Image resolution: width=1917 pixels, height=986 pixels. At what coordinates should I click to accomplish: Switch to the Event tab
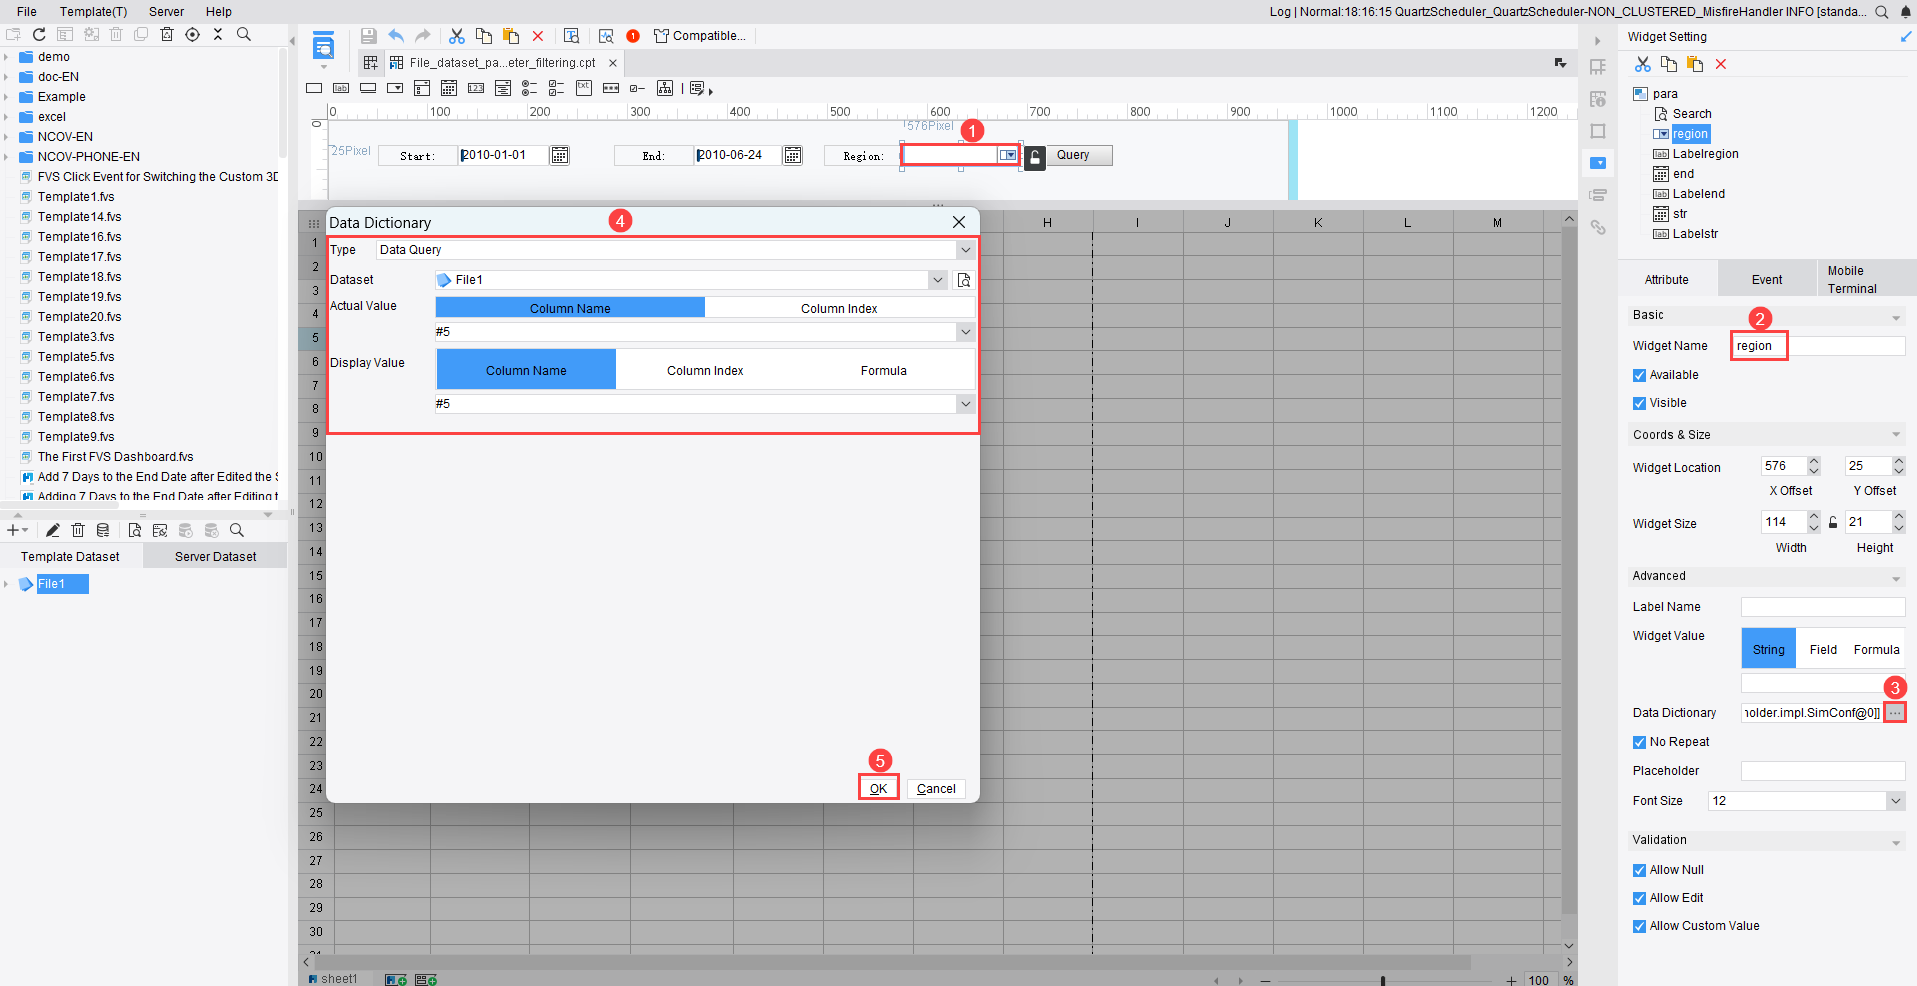[x=1766, y=280]
